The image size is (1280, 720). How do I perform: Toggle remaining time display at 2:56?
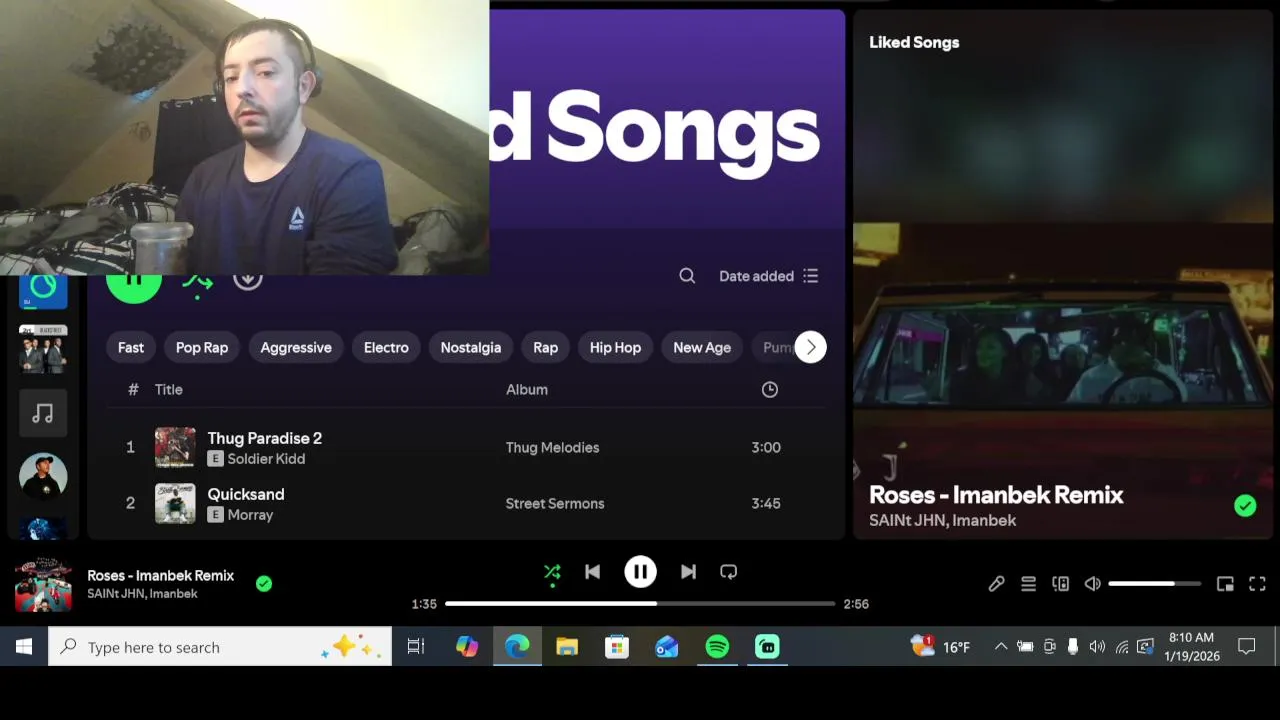coord(856,604)
